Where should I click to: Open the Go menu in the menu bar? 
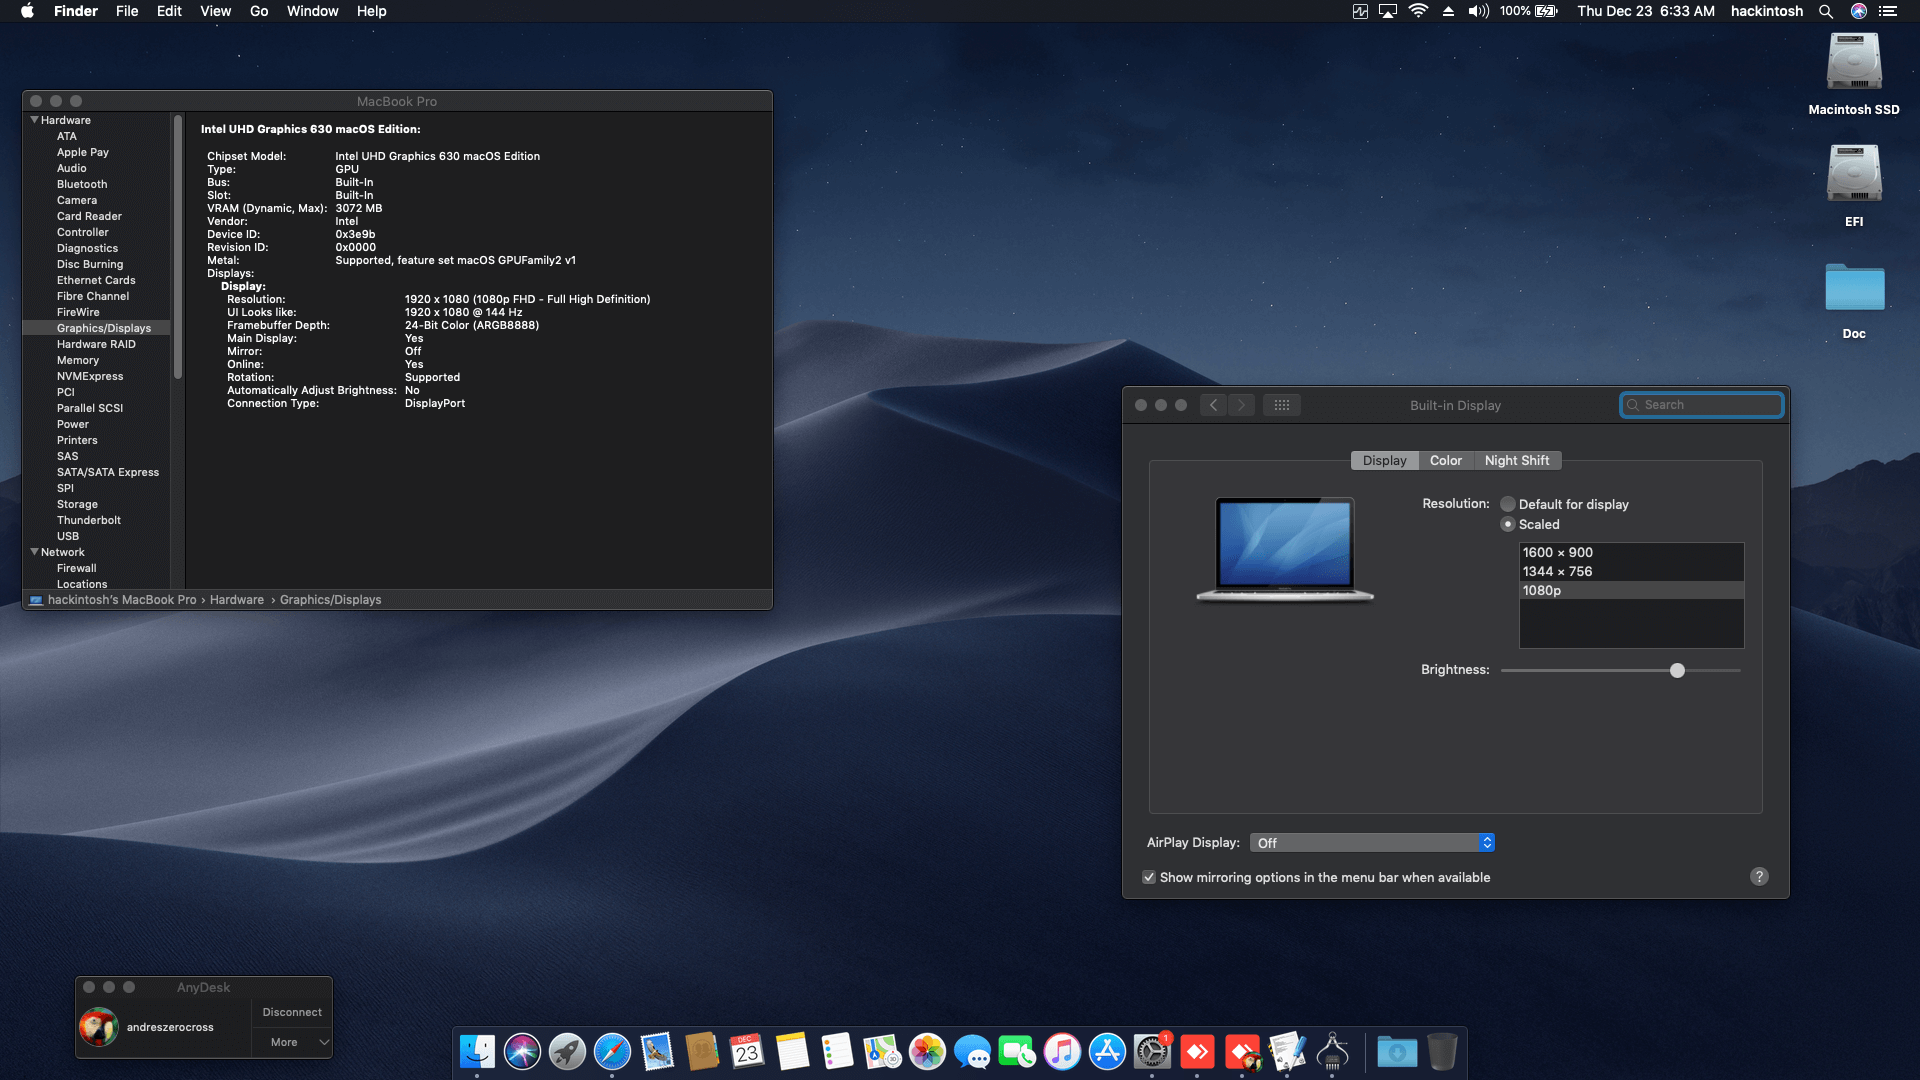(258, 11)
